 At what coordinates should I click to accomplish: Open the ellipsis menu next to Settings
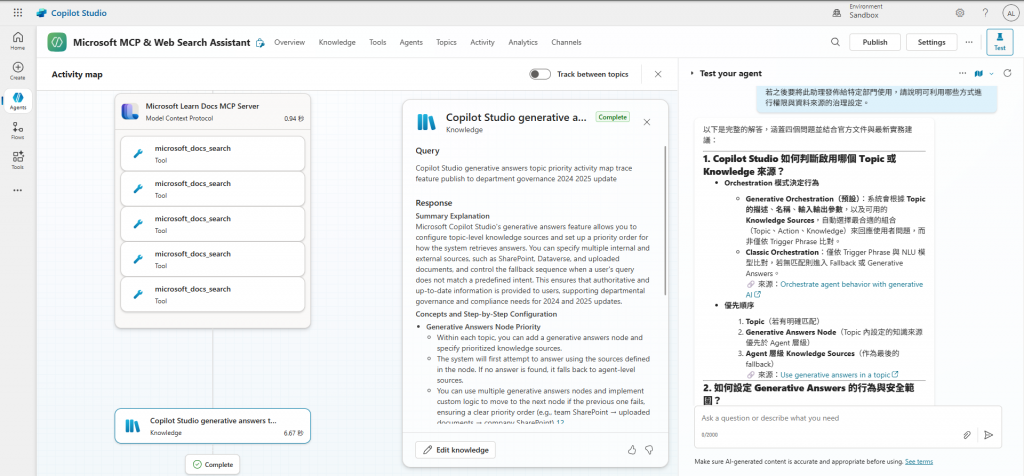[x=968, y=42]
